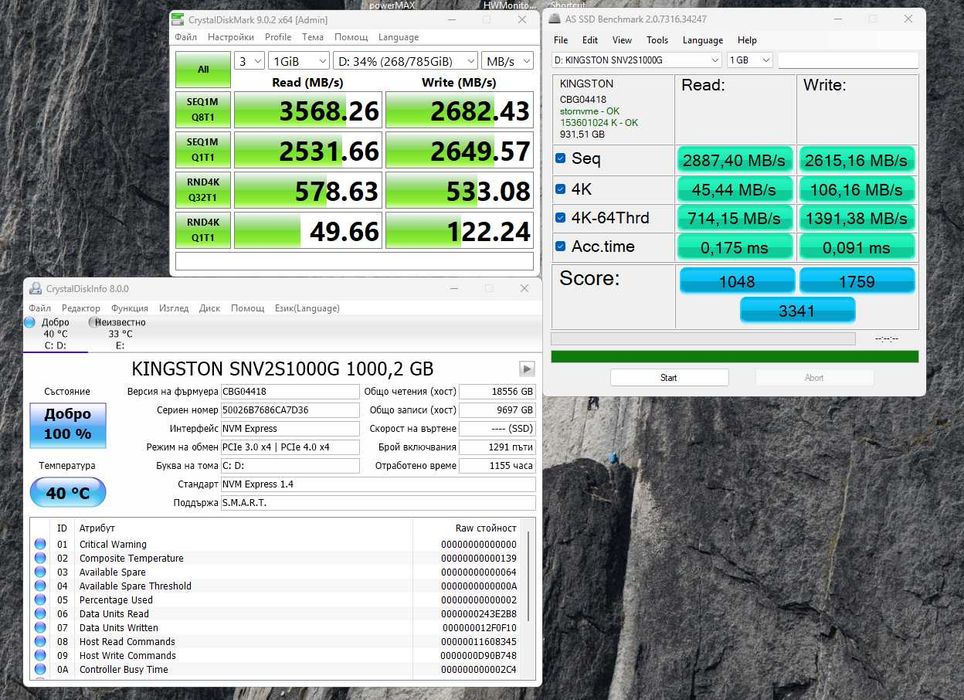
Task: Toggle the 4K test checkbox in AS SSD
Action: pyautogui.click(x=560, y=189)
